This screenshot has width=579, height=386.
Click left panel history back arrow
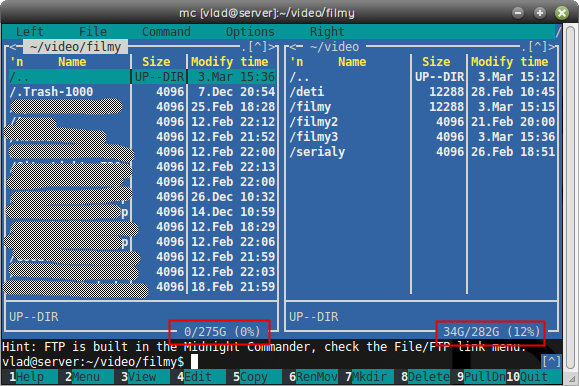13,47
